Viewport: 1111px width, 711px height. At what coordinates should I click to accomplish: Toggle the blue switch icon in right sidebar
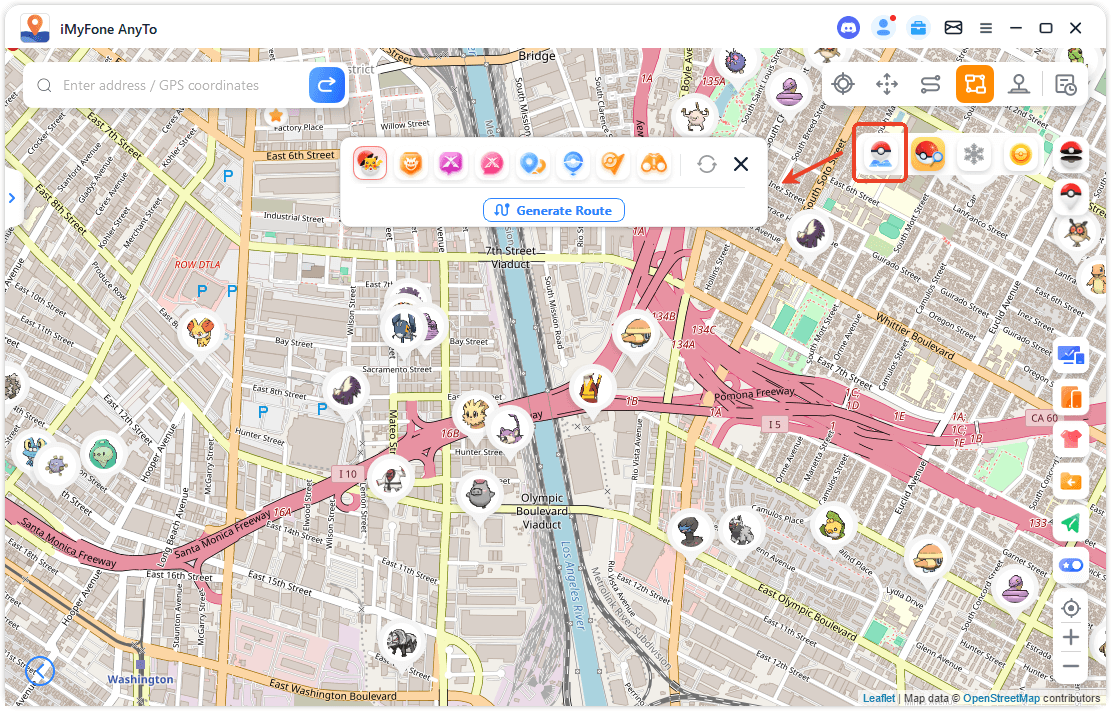pyautogui.click(x=1071, y=565)
